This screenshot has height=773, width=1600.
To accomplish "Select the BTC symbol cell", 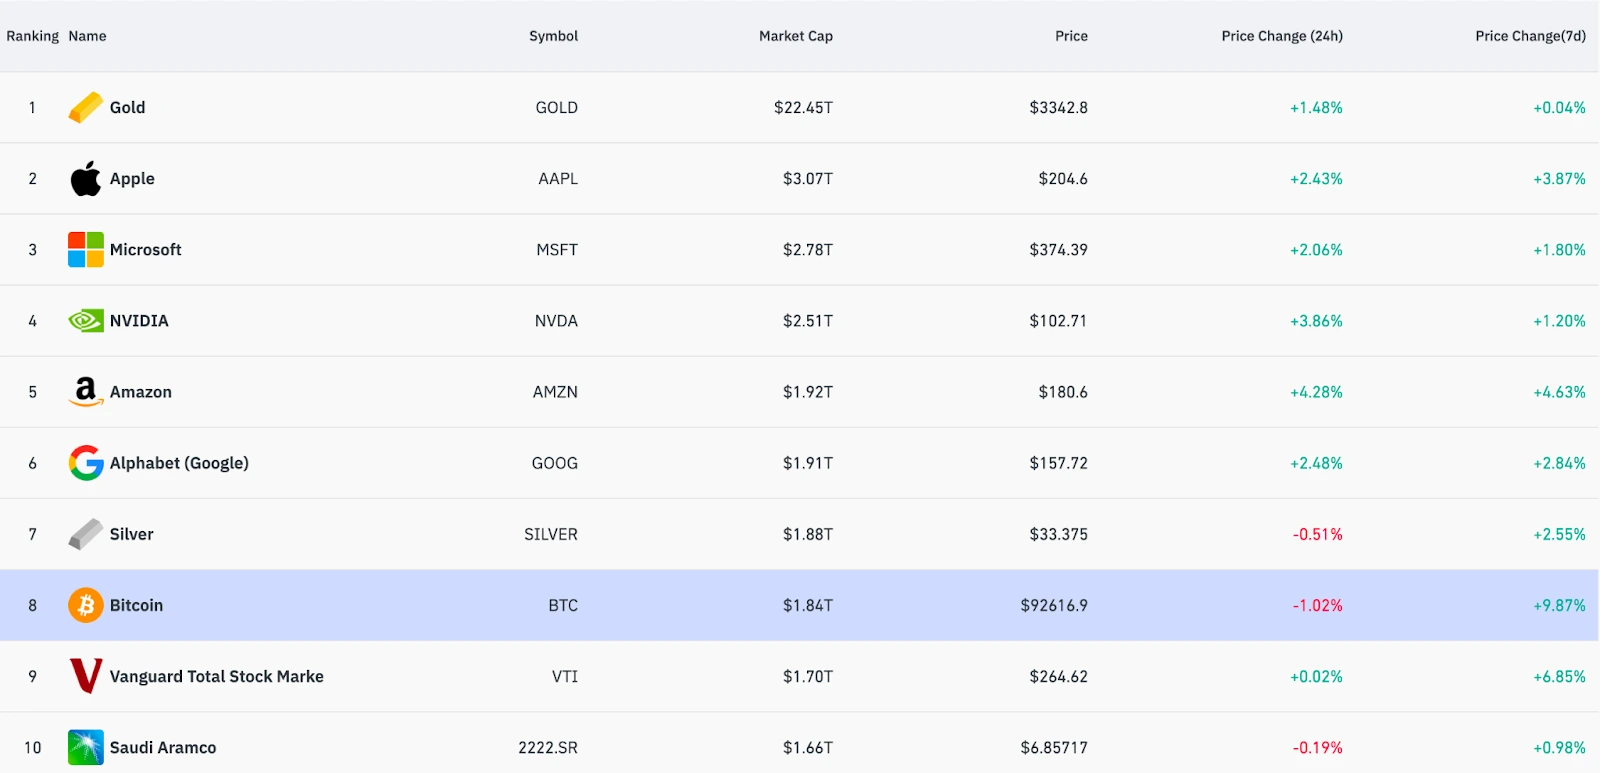I will click(563, 605).
